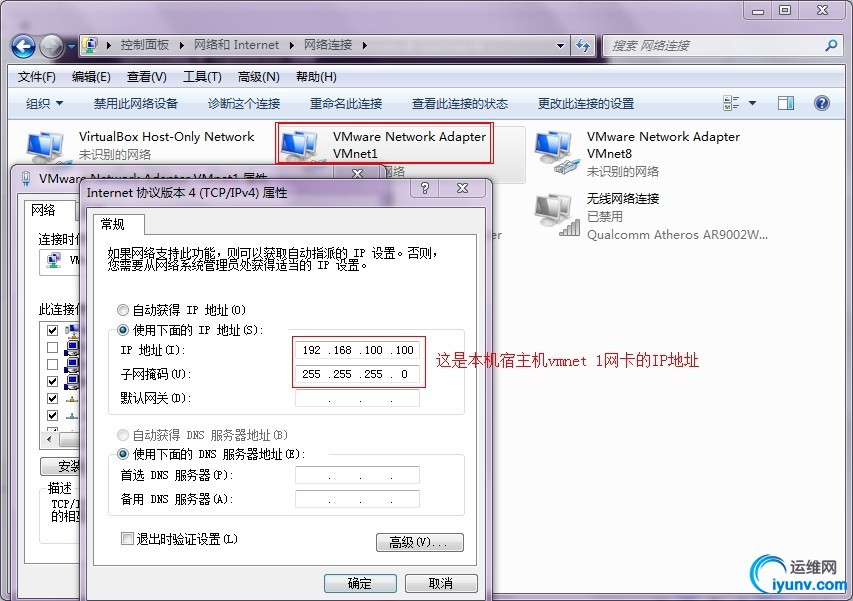Select the 无线网络连接 adapter icon
The width and height of the screenshot is (853, 601).
point(555,215)
